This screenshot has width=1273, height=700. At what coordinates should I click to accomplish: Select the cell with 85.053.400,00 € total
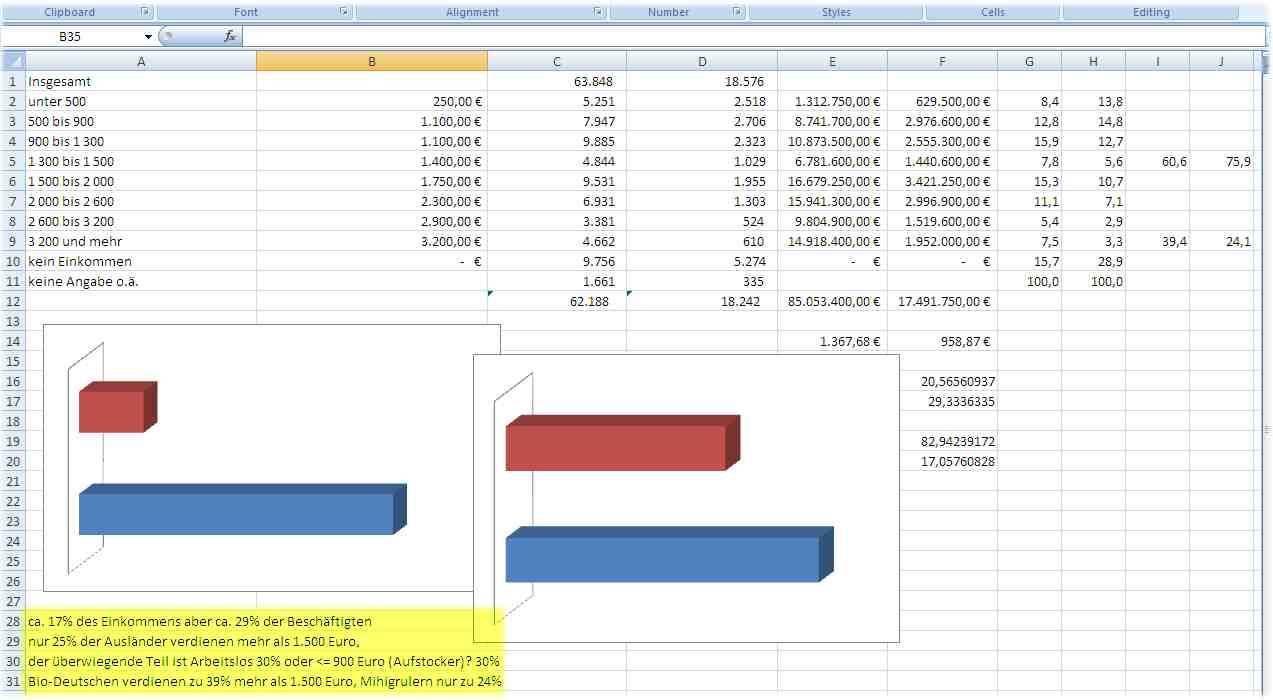pyautogui.click(x=832, y=301)
